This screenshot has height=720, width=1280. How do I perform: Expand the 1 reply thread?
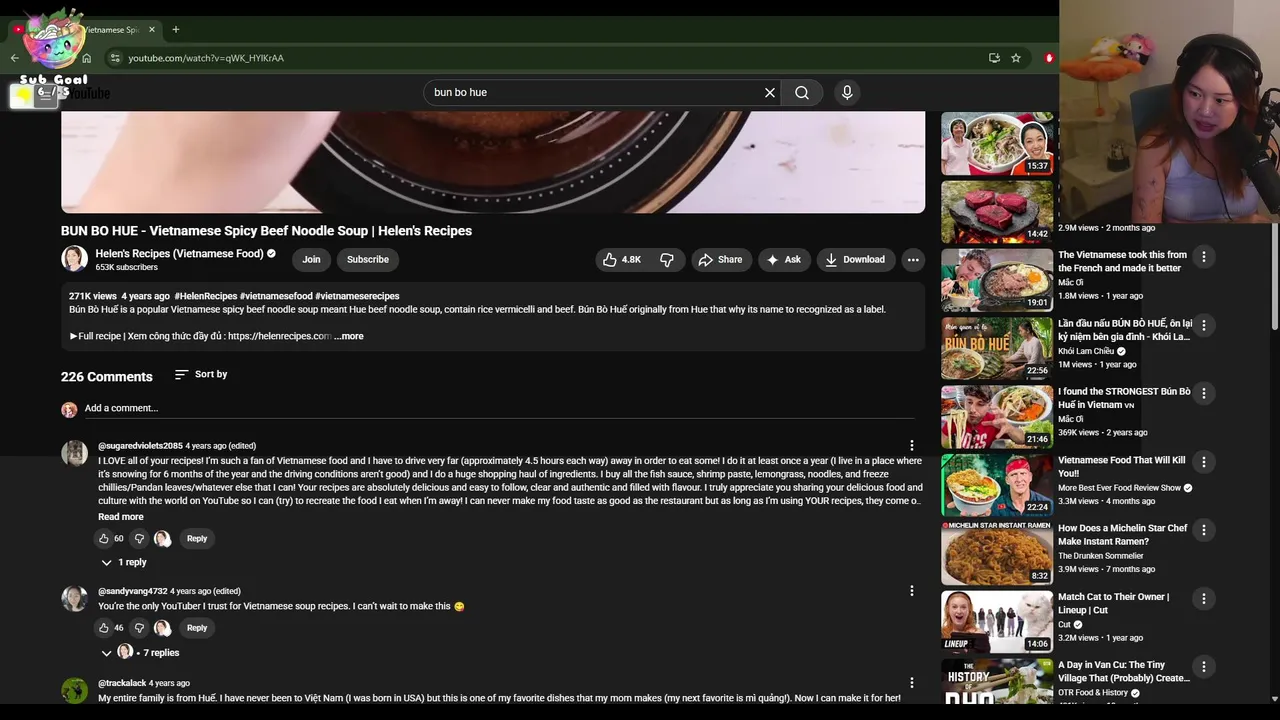[x=124, y=562]
